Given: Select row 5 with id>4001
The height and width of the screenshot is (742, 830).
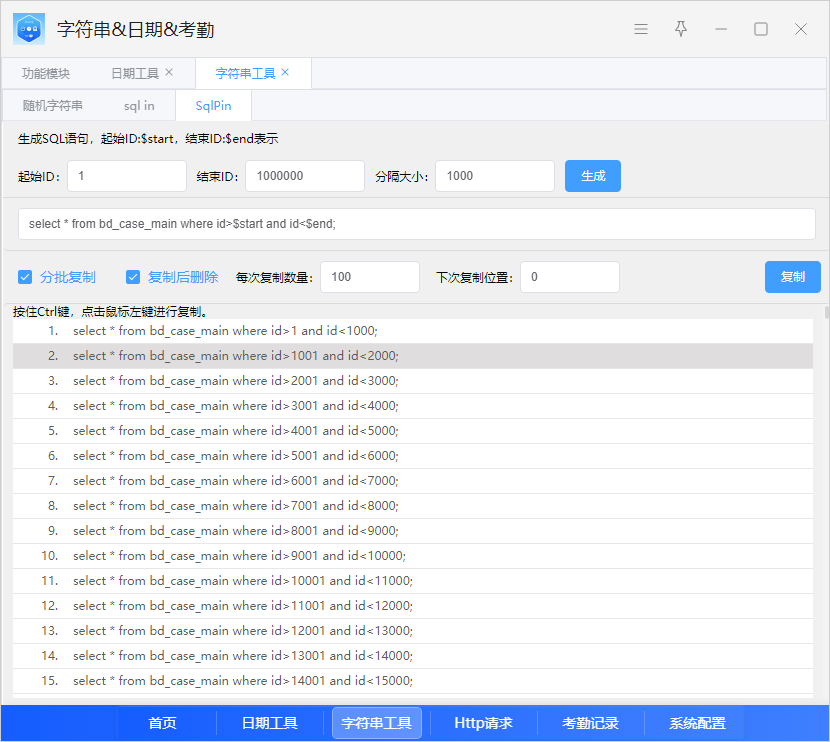Looking at the screenshot, I should coord(413,431).
